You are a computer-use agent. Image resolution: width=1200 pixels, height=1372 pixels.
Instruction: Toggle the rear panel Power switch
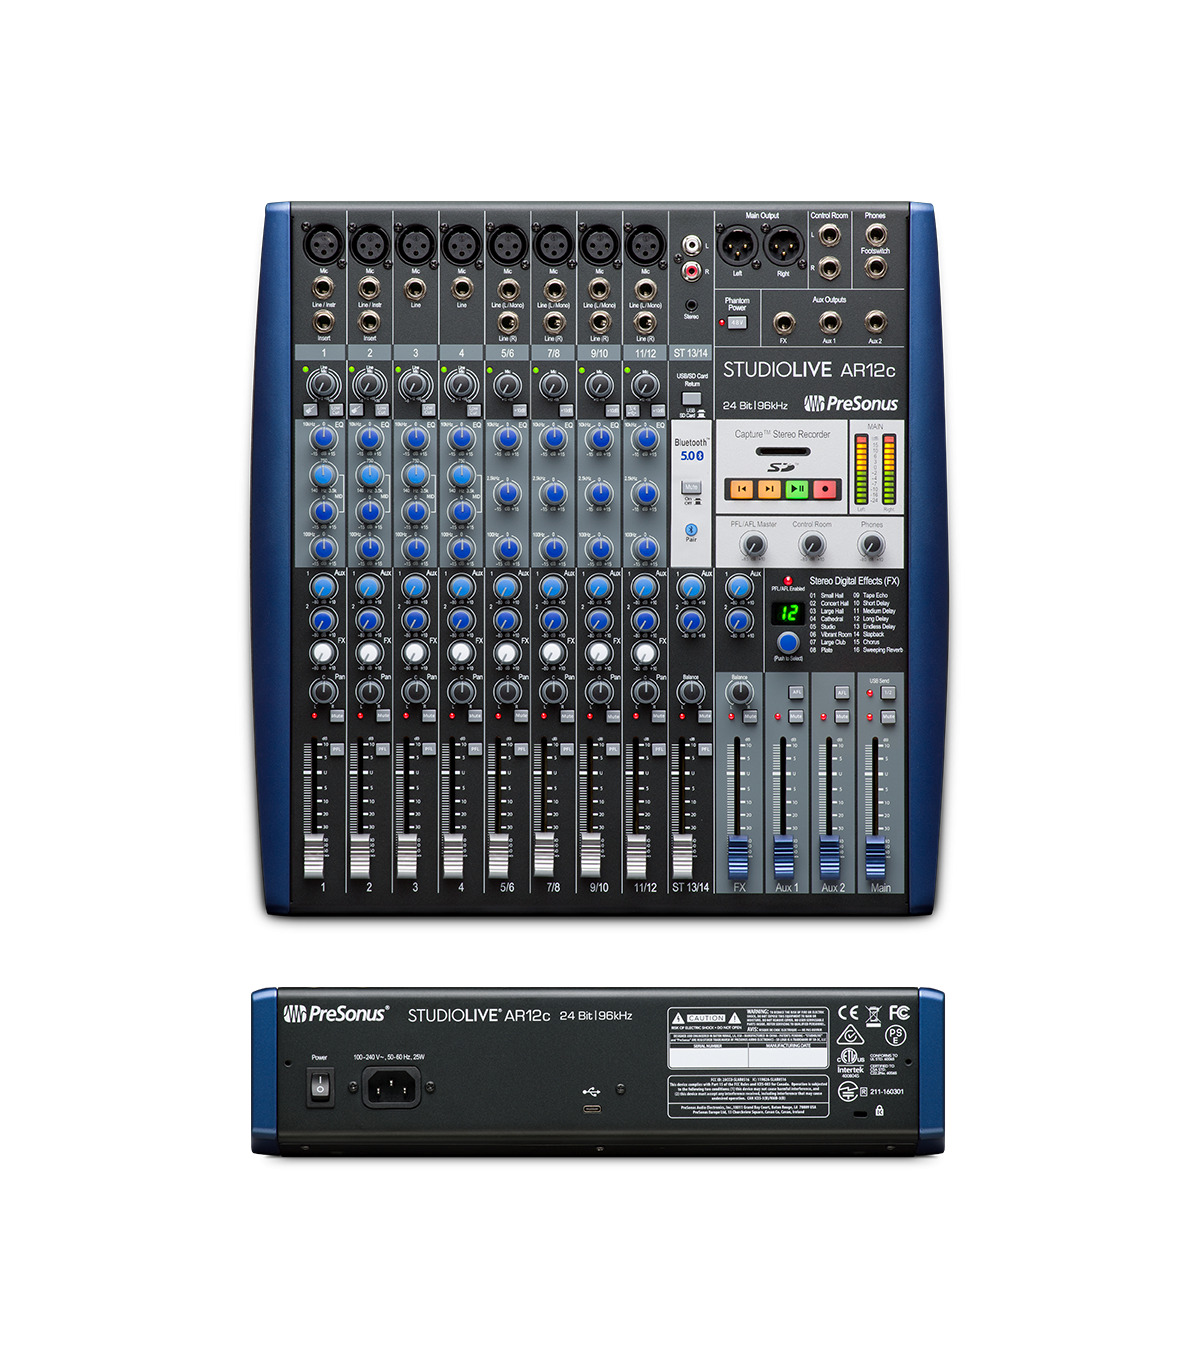(319, 1085)
